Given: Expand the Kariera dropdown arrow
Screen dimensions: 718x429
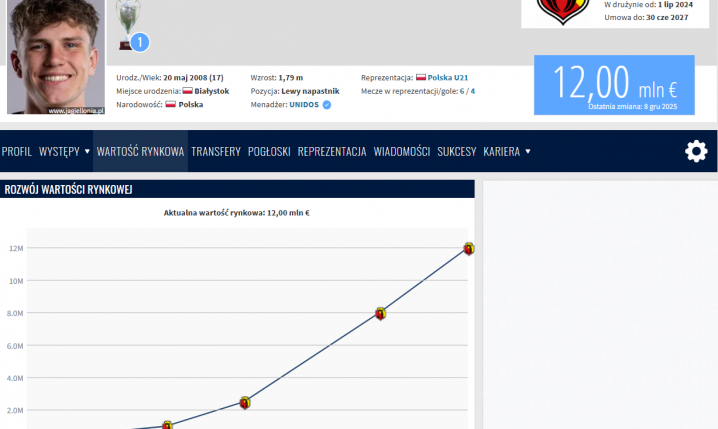Looking at the screenshot, I should (528, 152).
